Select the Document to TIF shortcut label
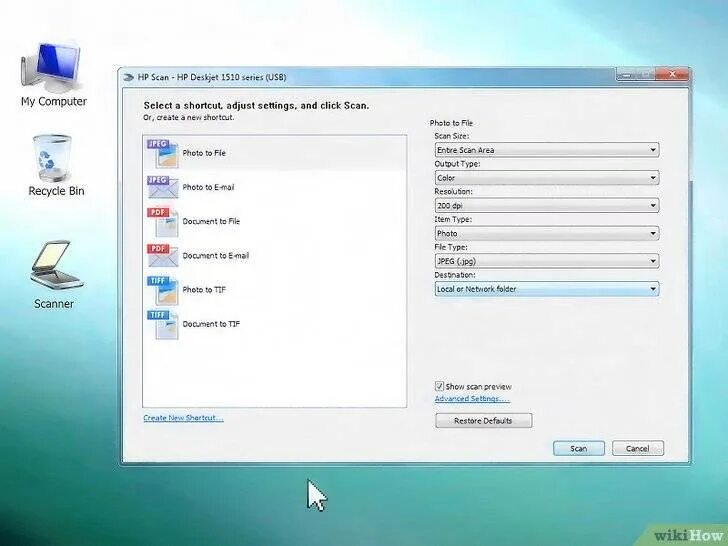The height and width of the screenshot is (546, 728). point(211,324)
